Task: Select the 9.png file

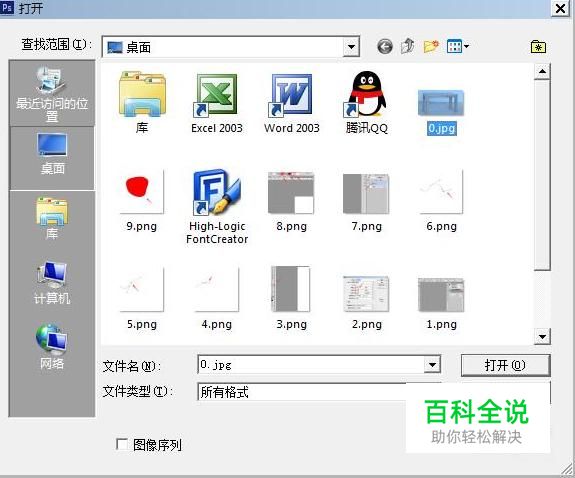Action: pyautogui.click(x=142, y=201)
